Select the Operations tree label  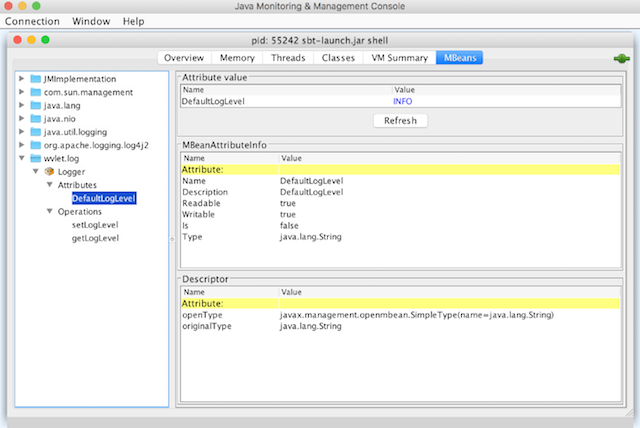(80, 211)
